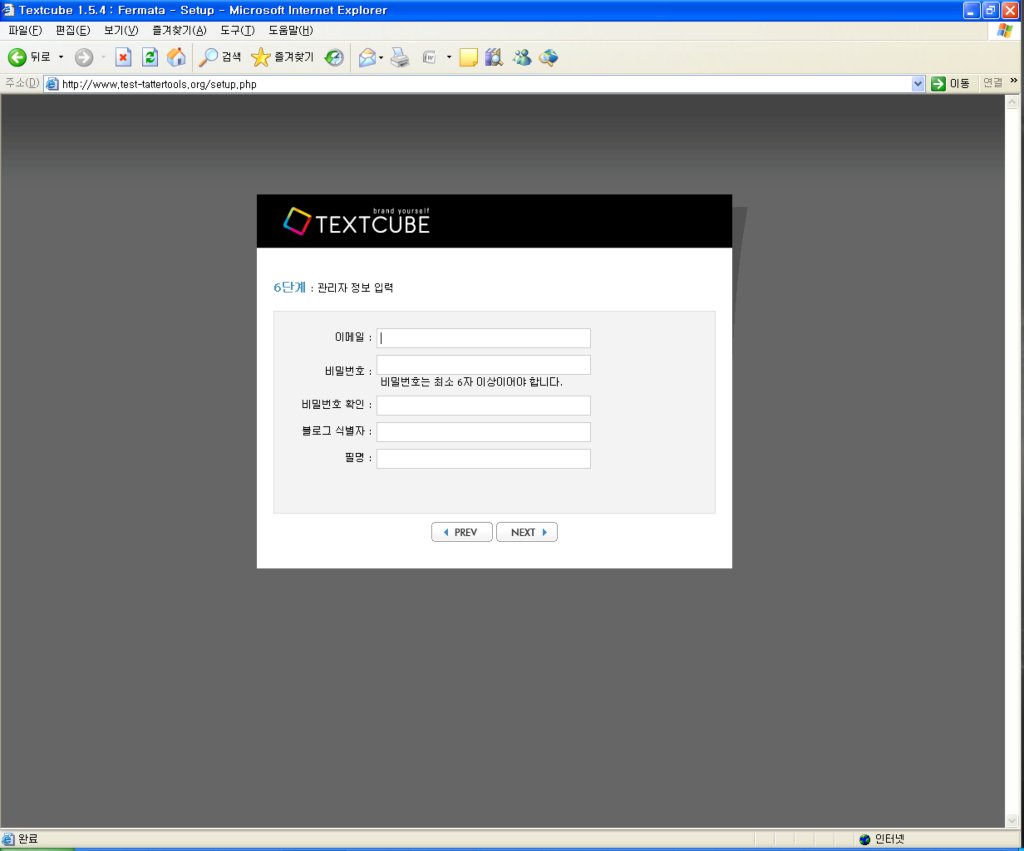
Task: Focus the 비밀번호 확인 input field
Action: (483, 406)
